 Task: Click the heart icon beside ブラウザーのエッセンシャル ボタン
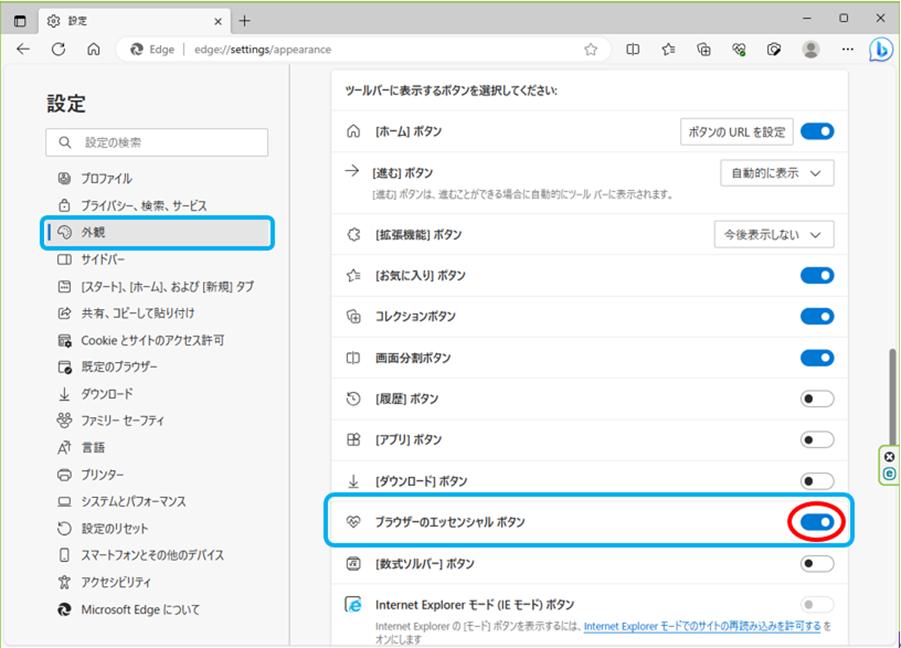[353, 522]
